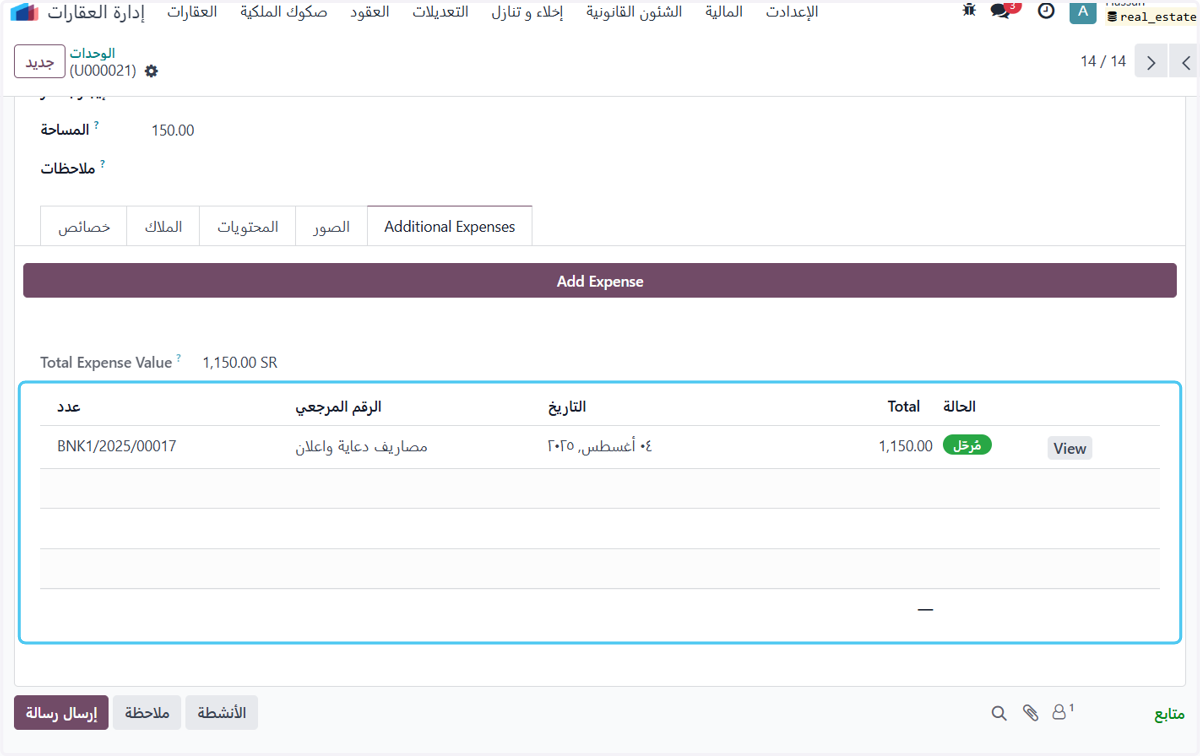Sort by the Total column header

coord(904,407)
